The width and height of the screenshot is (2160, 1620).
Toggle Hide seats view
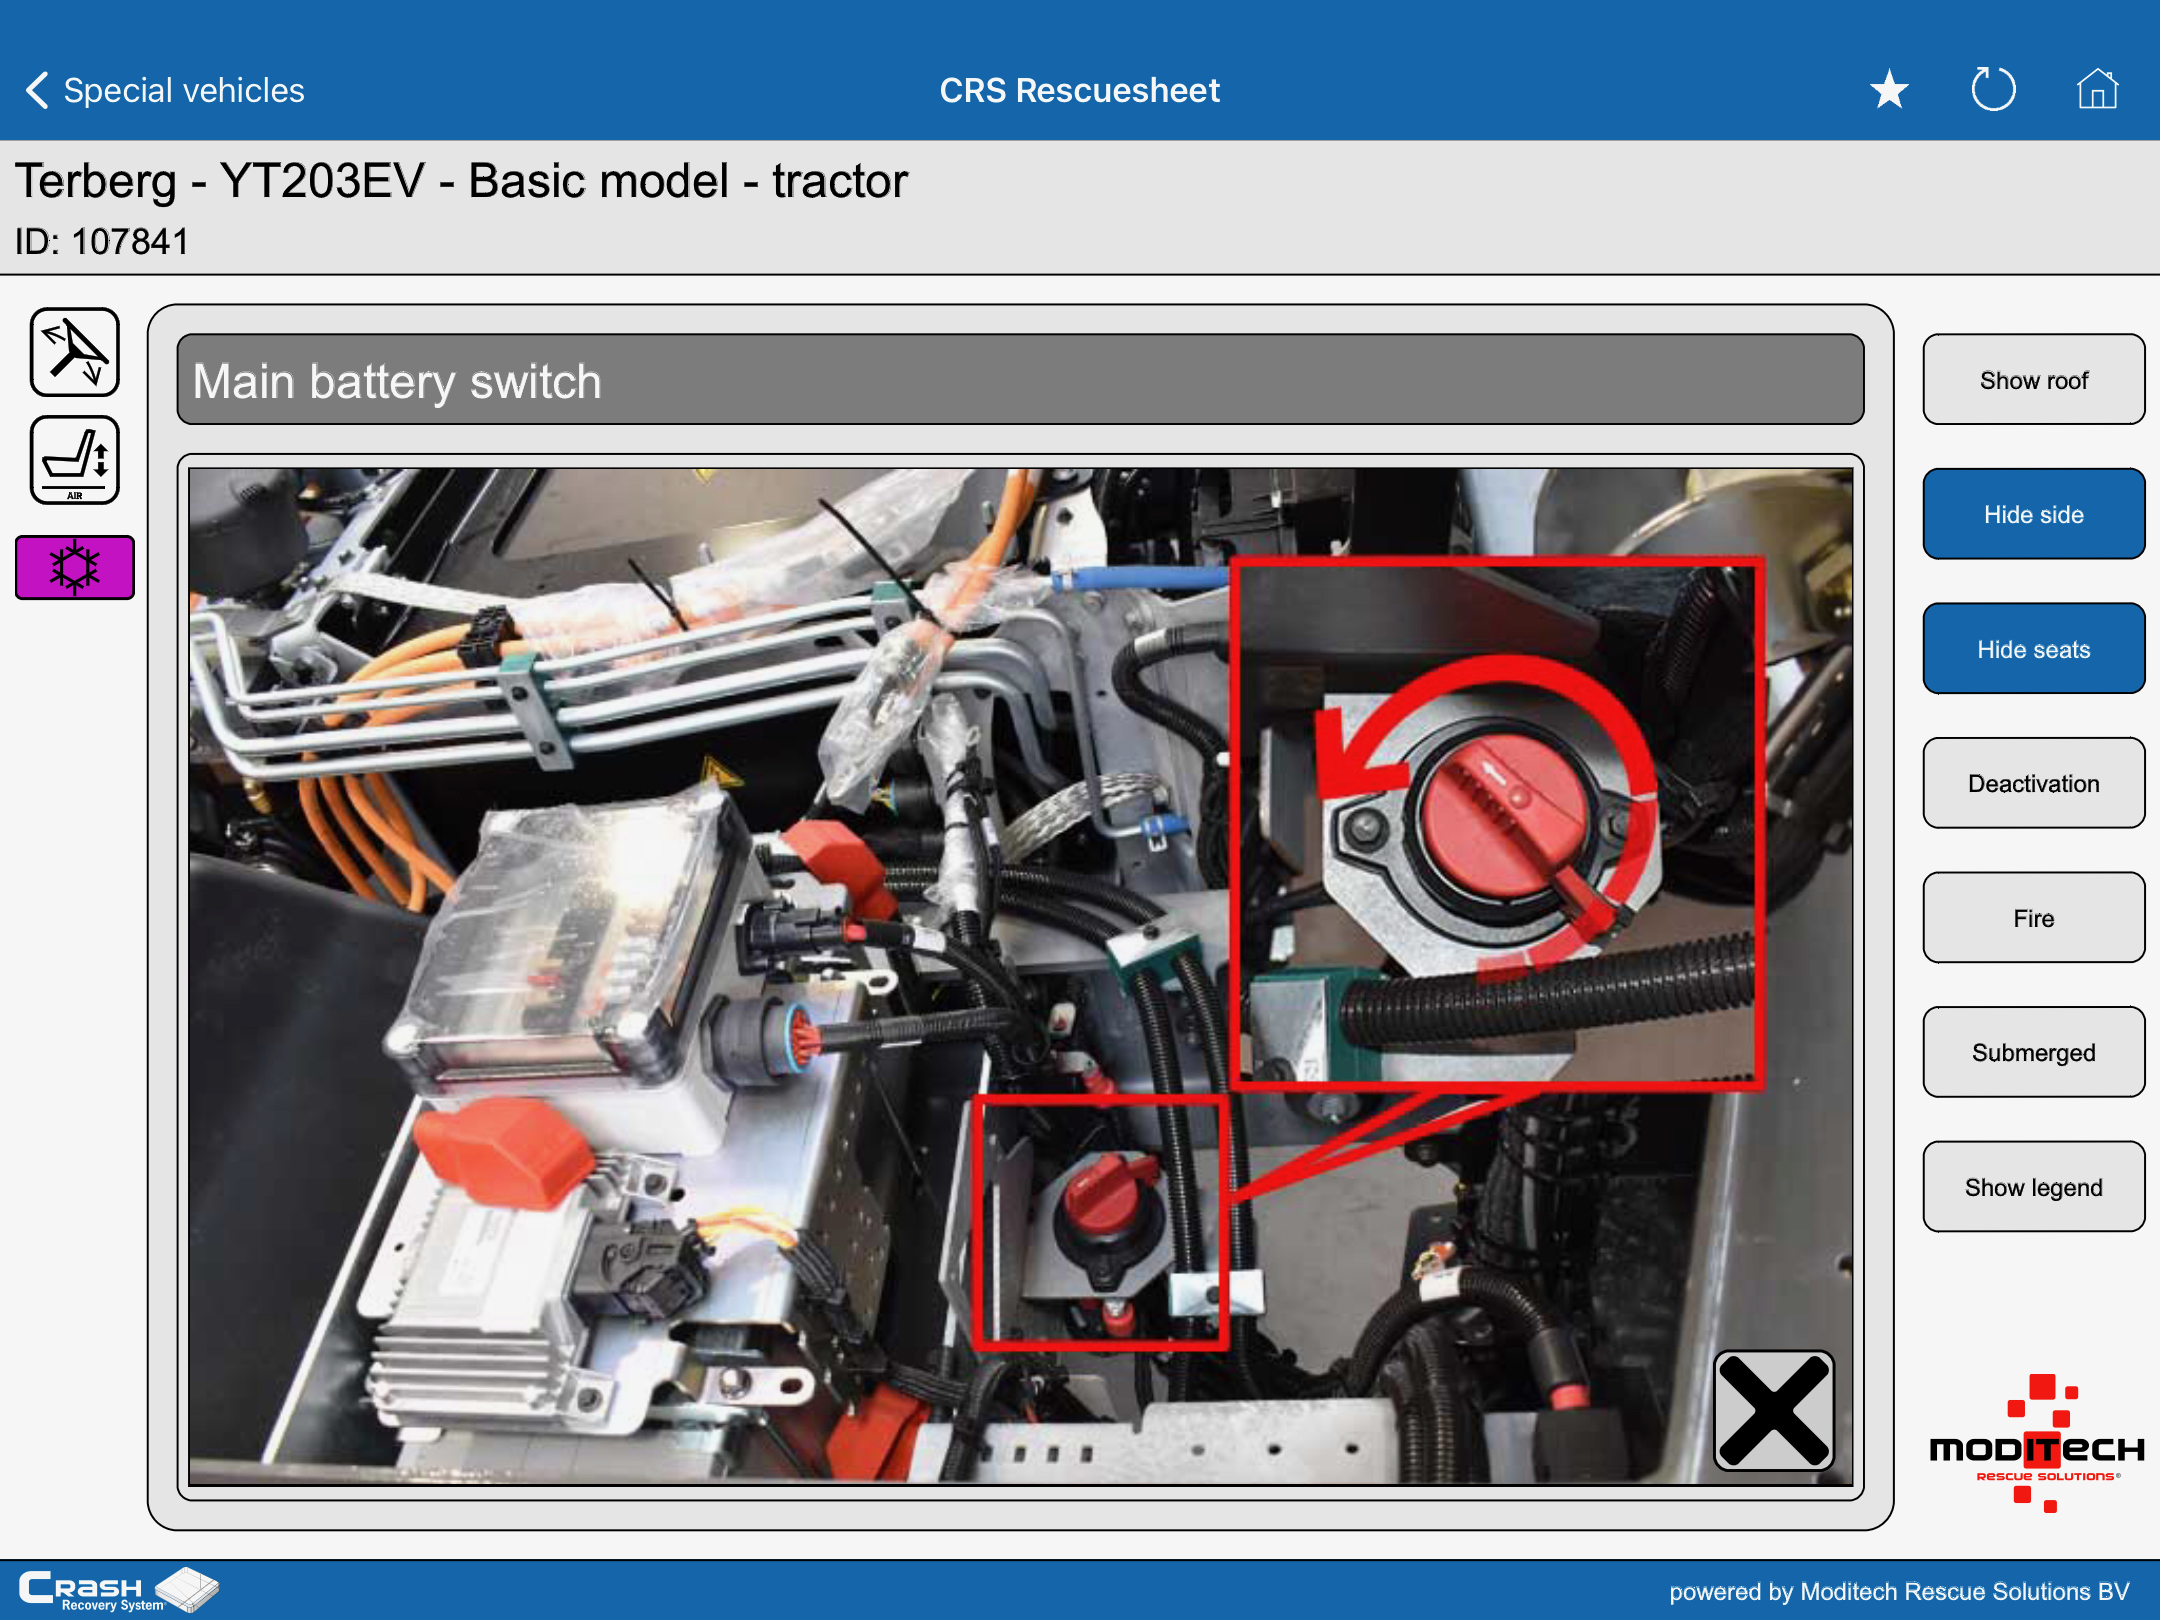(2033, 649)
